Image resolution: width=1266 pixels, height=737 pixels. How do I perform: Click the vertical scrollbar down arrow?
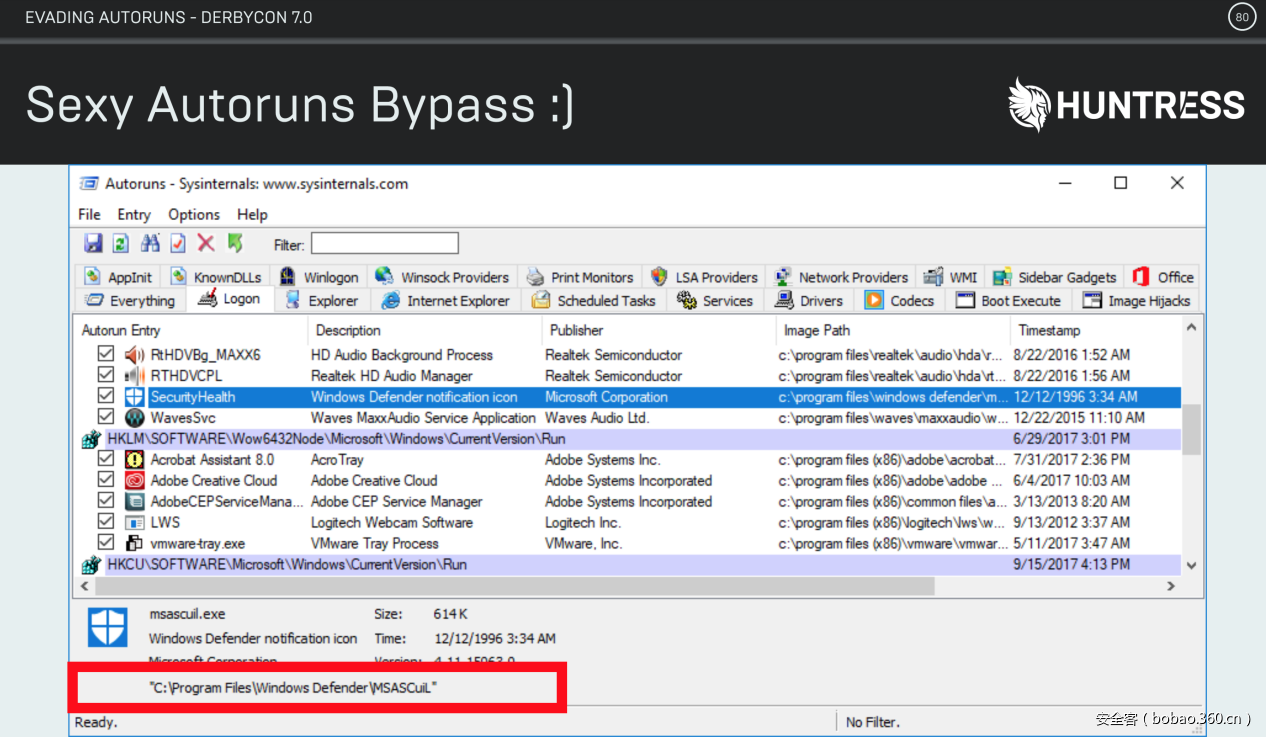click(x=1191, y=565)
